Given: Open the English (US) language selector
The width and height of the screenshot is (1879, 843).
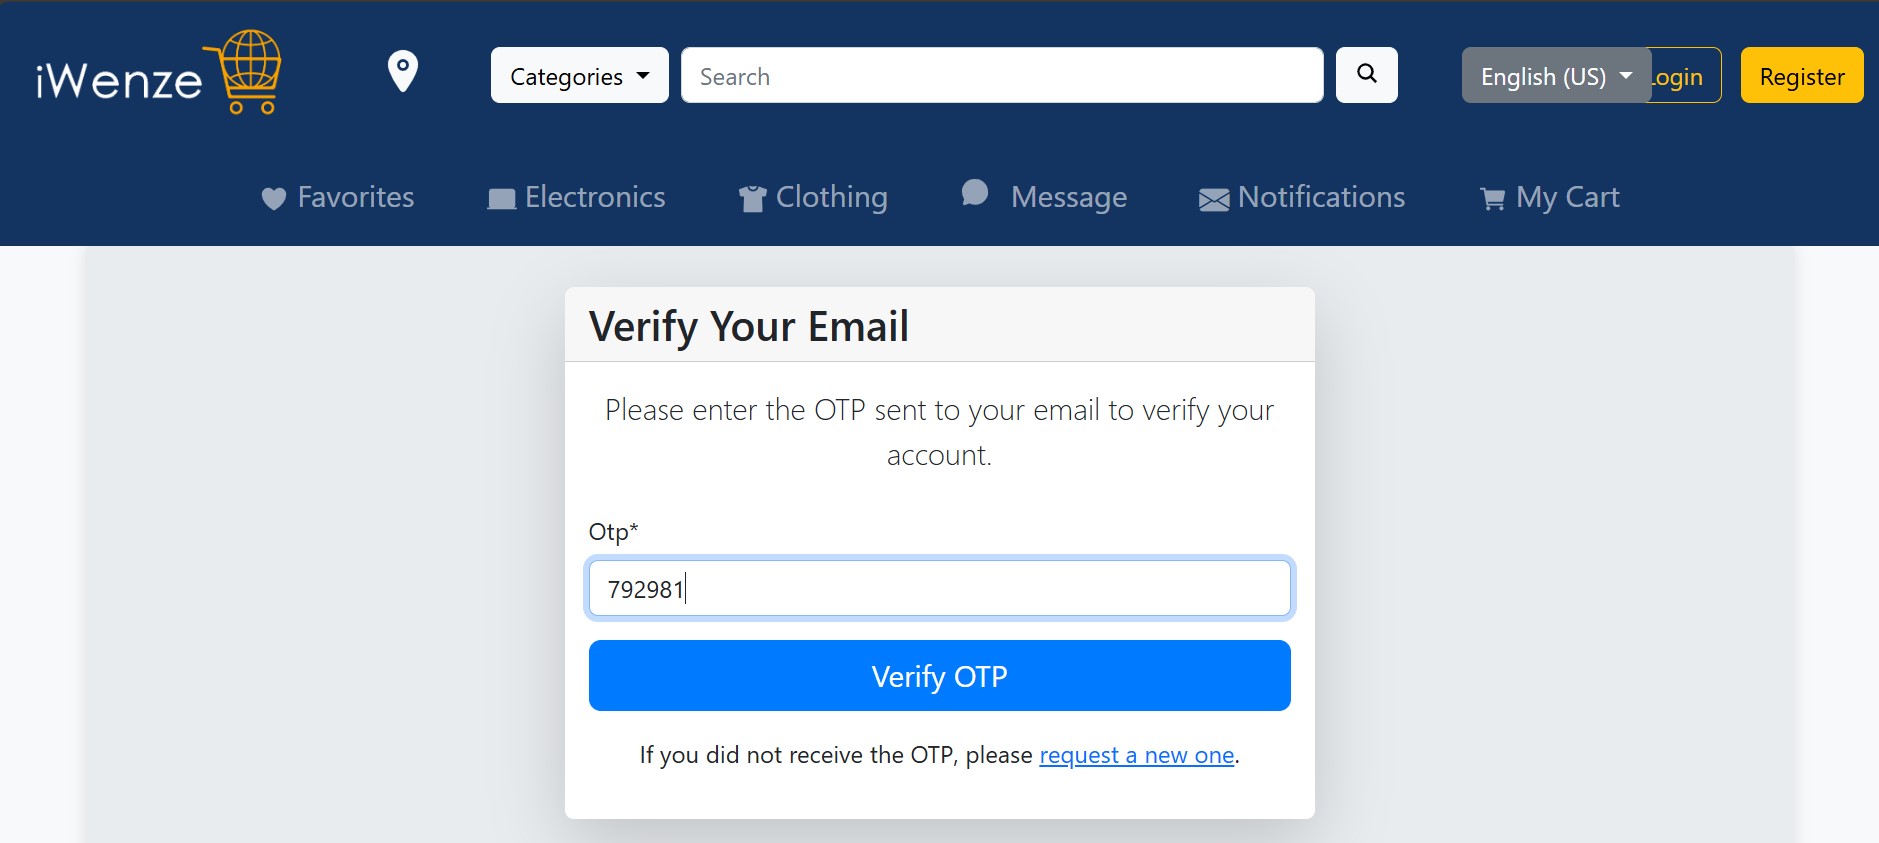Looking at the screenshot, I should click(1556, 75).
